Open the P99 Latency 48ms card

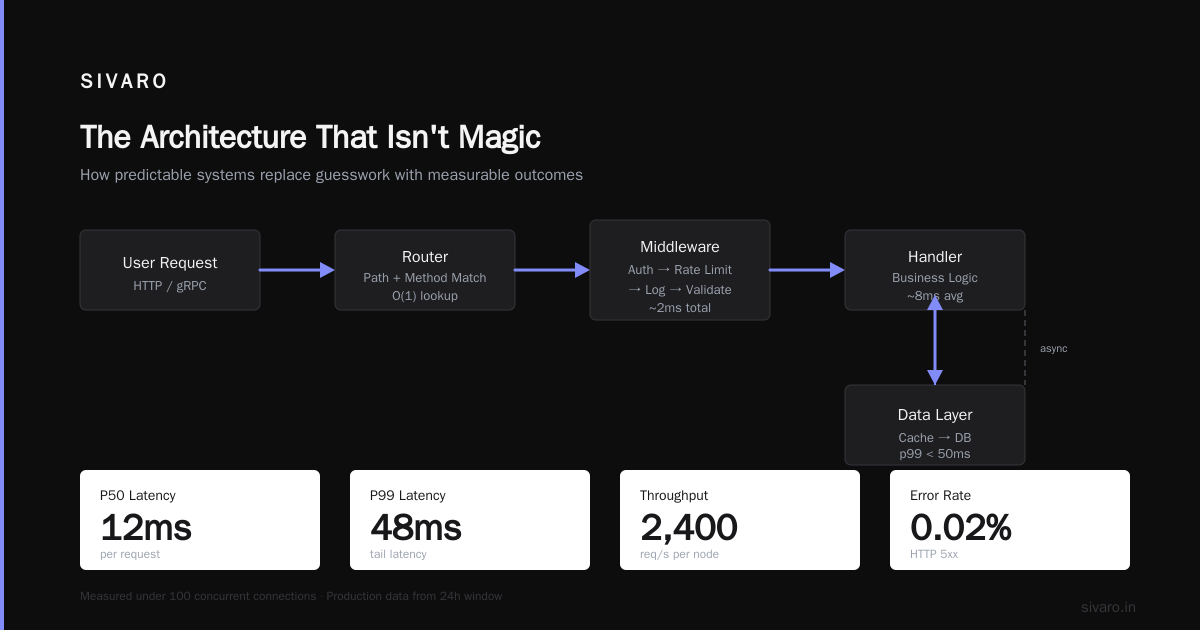click(x=470, y=520)
